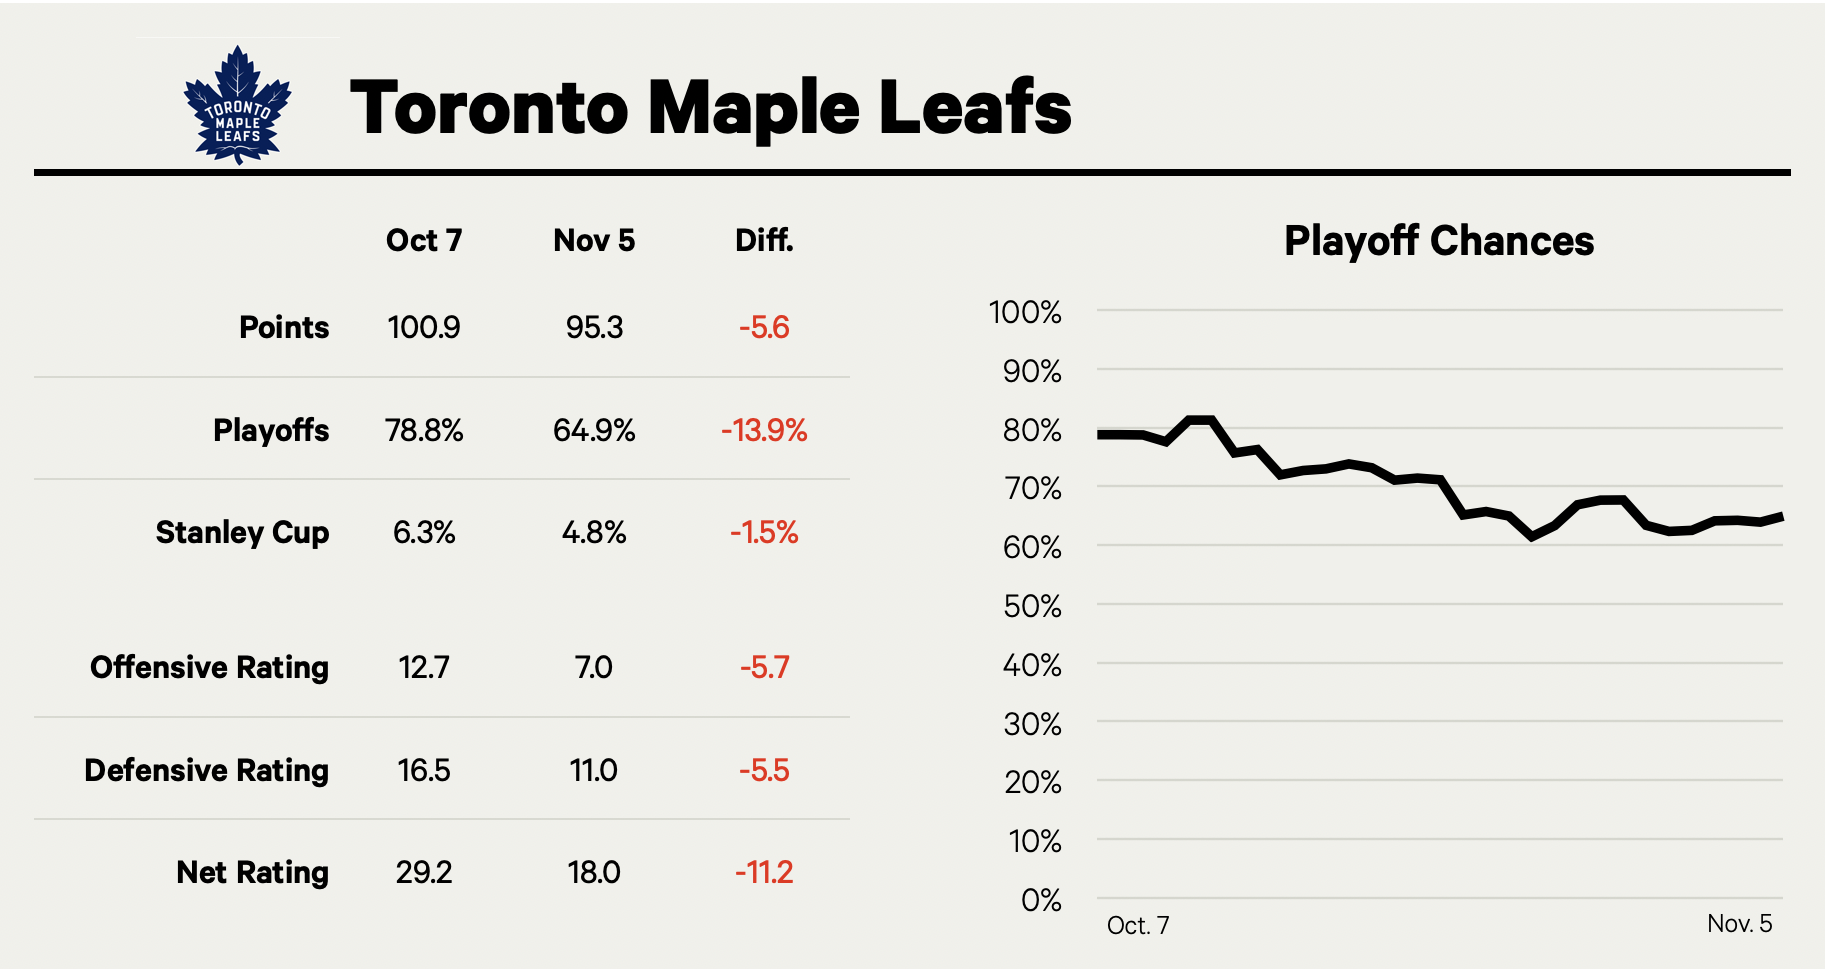1826x974 pixels.
Task: Click the 64.9% Nov 5 playoffs value
Action: [x=594, y=431]
